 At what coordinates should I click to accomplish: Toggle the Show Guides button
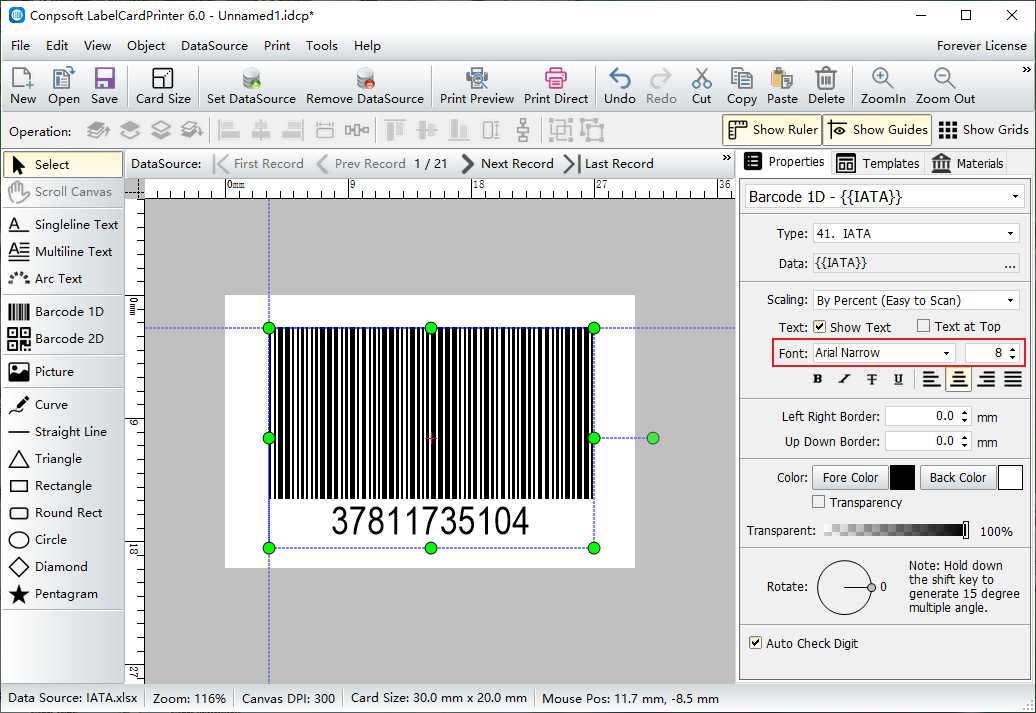877,130
